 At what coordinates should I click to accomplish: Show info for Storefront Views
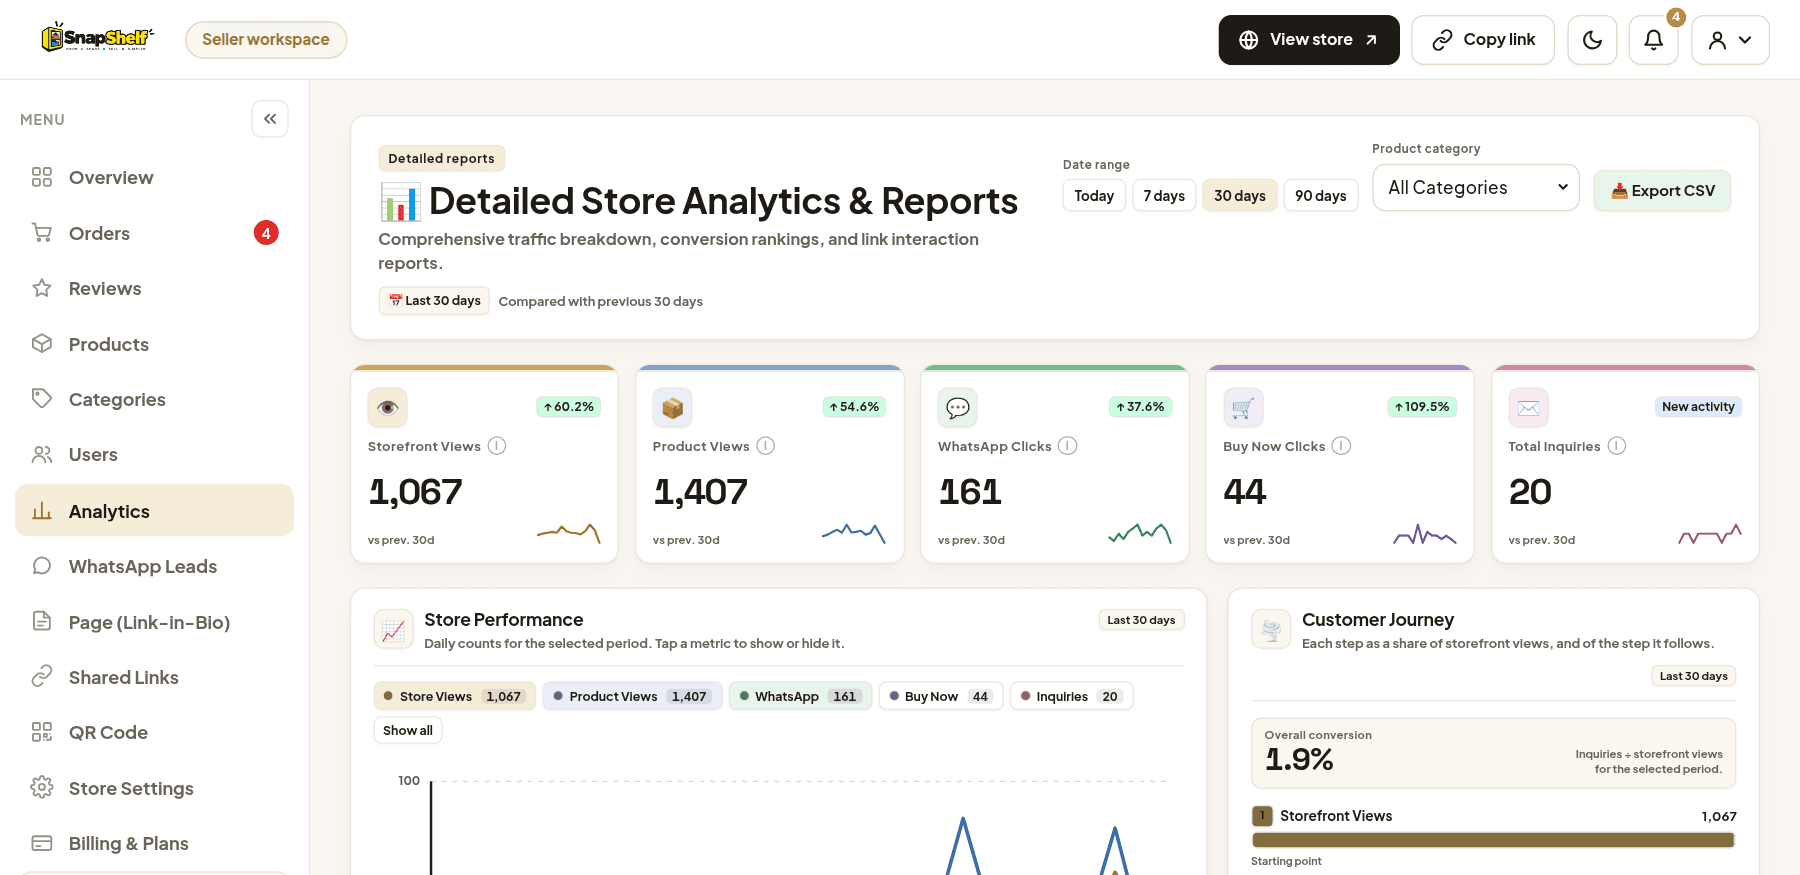tap(497, 446)
